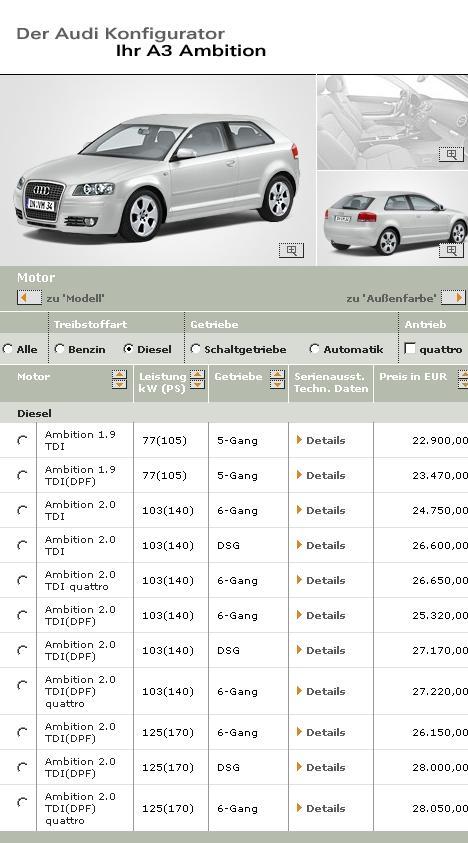Choose Schaltgetriebe transmission filter
The height and width of the screenshot is (843, 468).
pos(195,349)
